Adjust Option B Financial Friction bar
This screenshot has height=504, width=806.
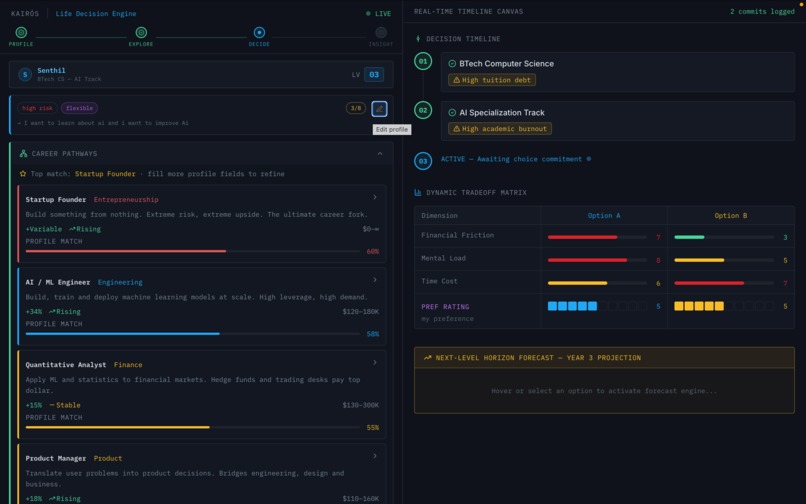724,237
